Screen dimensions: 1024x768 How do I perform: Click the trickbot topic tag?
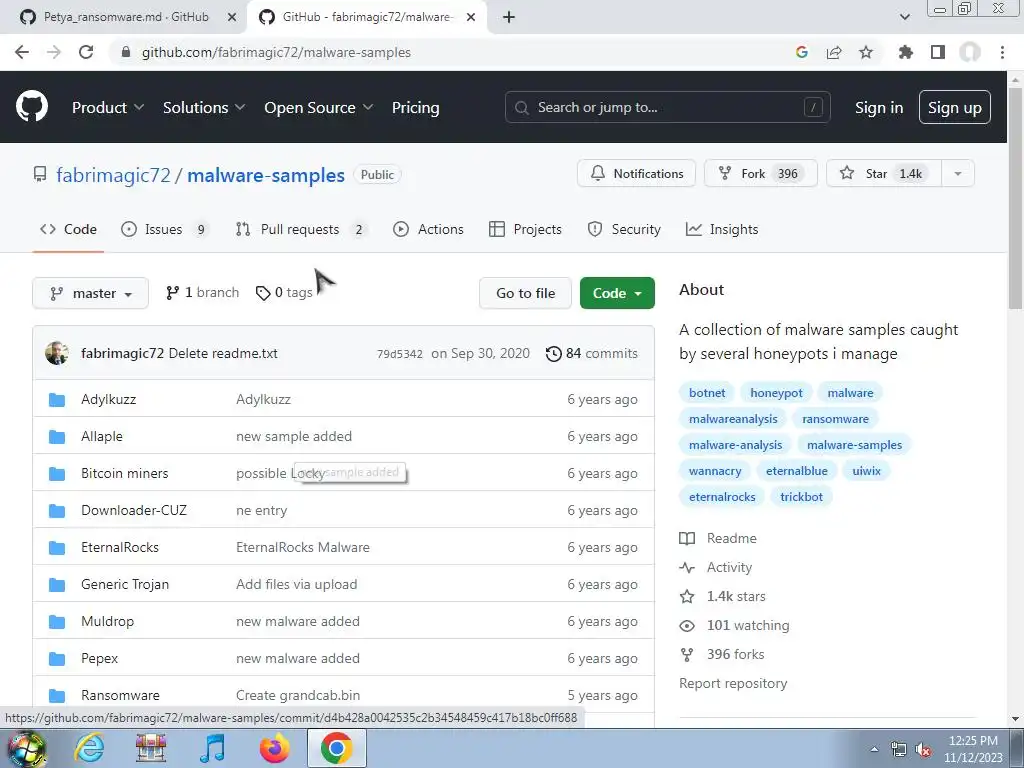point(801,497)
